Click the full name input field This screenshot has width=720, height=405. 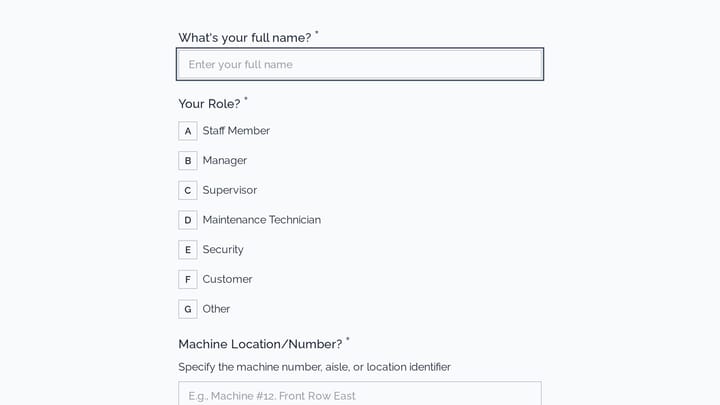coord(360,64)
